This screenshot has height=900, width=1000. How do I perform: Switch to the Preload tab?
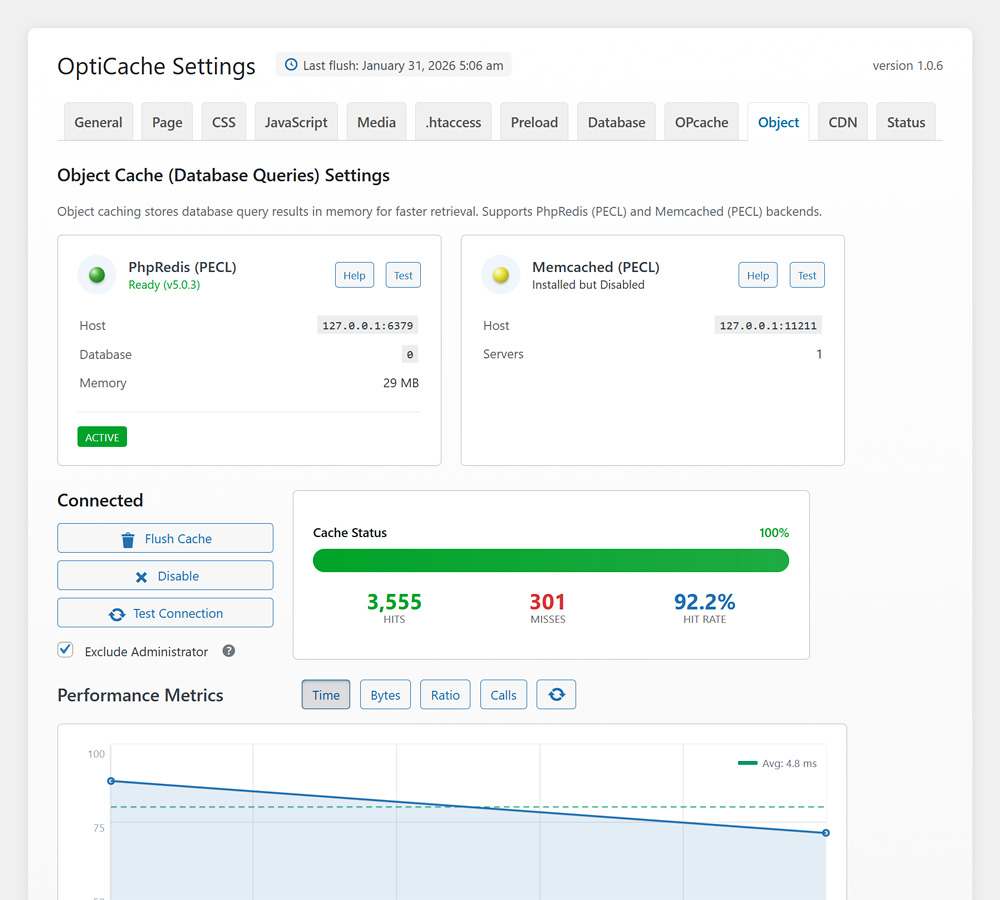[534, 122]
